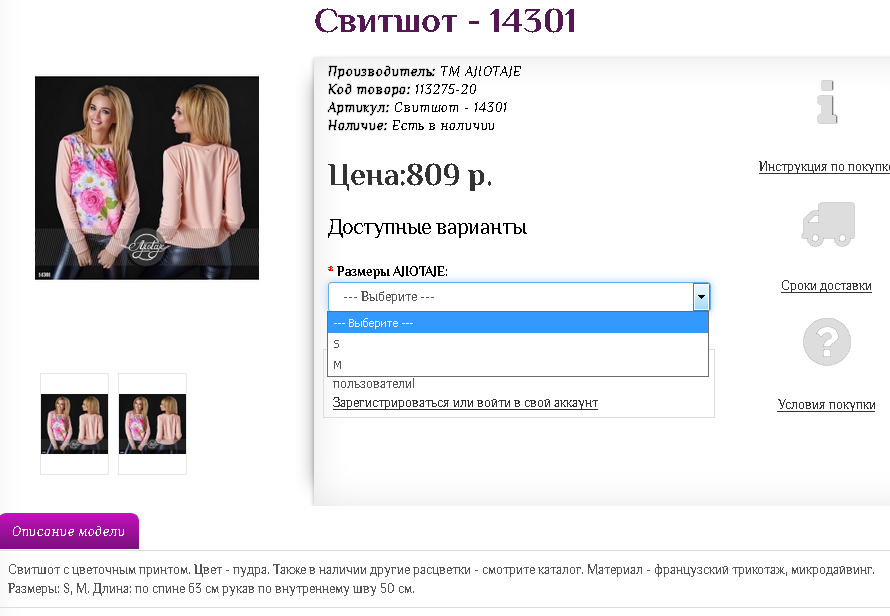Switch to the Описание модели tab

(69, 531)
